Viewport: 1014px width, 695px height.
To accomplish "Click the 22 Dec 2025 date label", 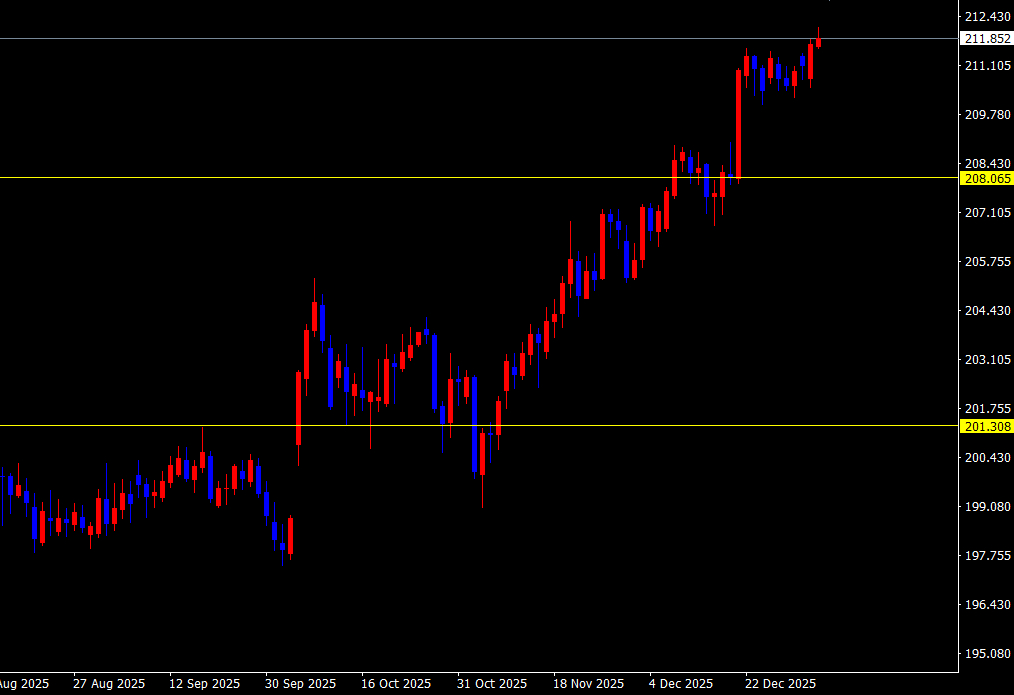I will point(780,683).
